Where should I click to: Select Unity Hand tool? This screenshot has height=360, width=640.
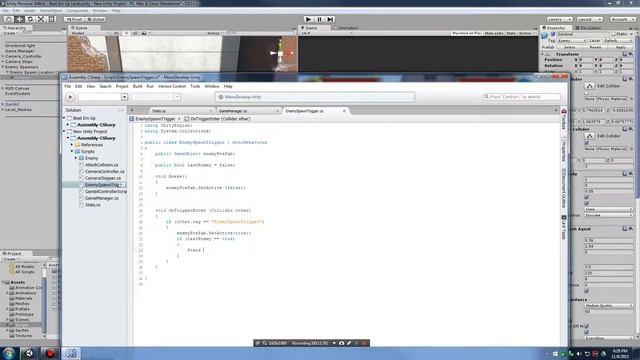pyautogui.click(x=8, y=19)
